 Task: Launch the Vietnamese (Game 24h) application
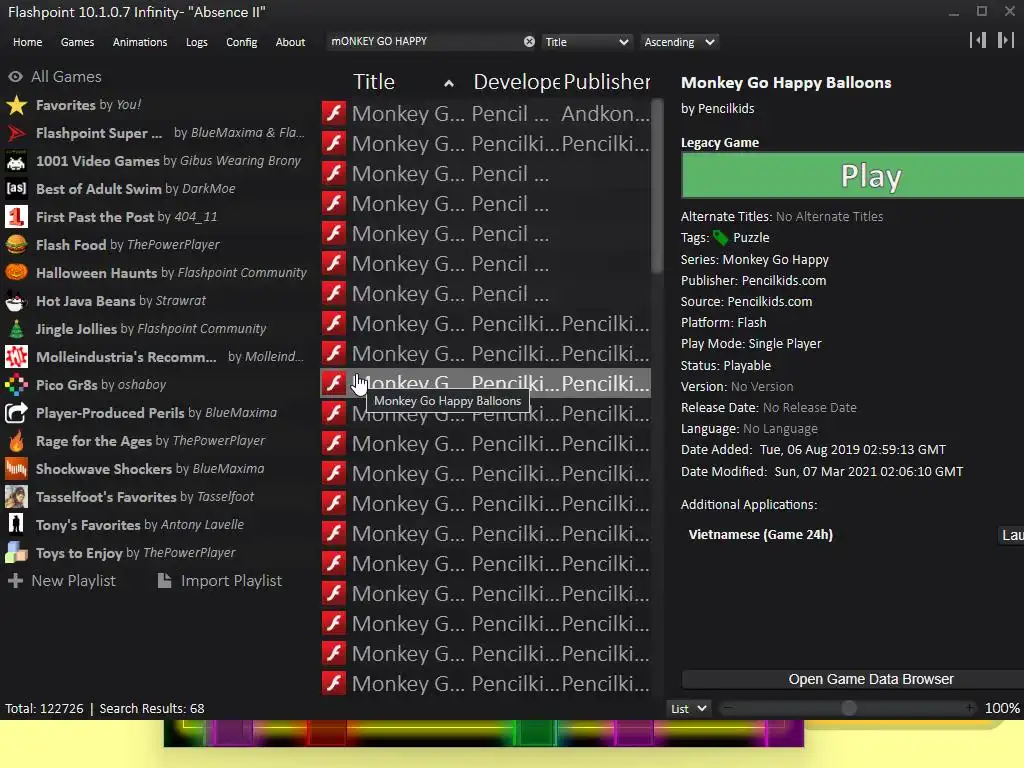pos(1012,535)
